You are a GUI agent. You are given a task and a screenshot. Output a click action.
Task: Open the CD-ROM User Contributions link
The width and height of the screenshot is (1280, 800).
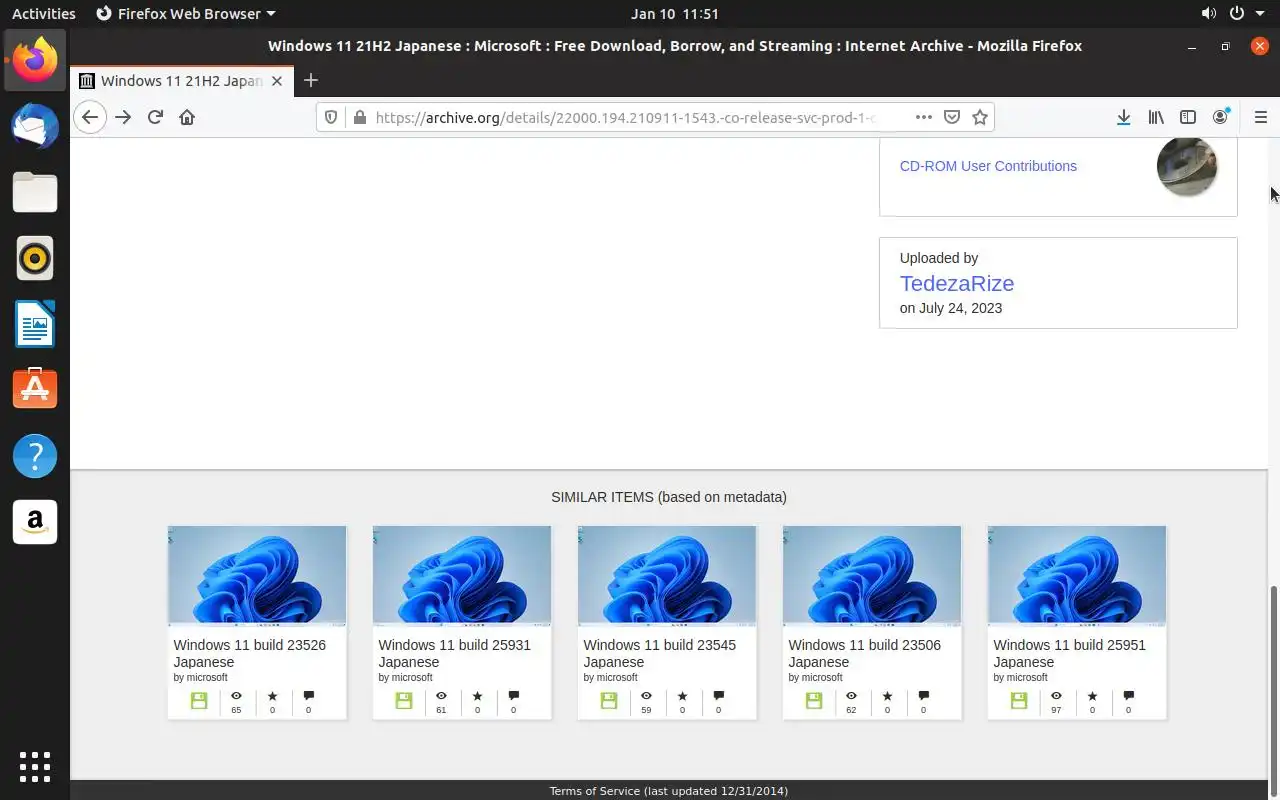pos(988,166)
